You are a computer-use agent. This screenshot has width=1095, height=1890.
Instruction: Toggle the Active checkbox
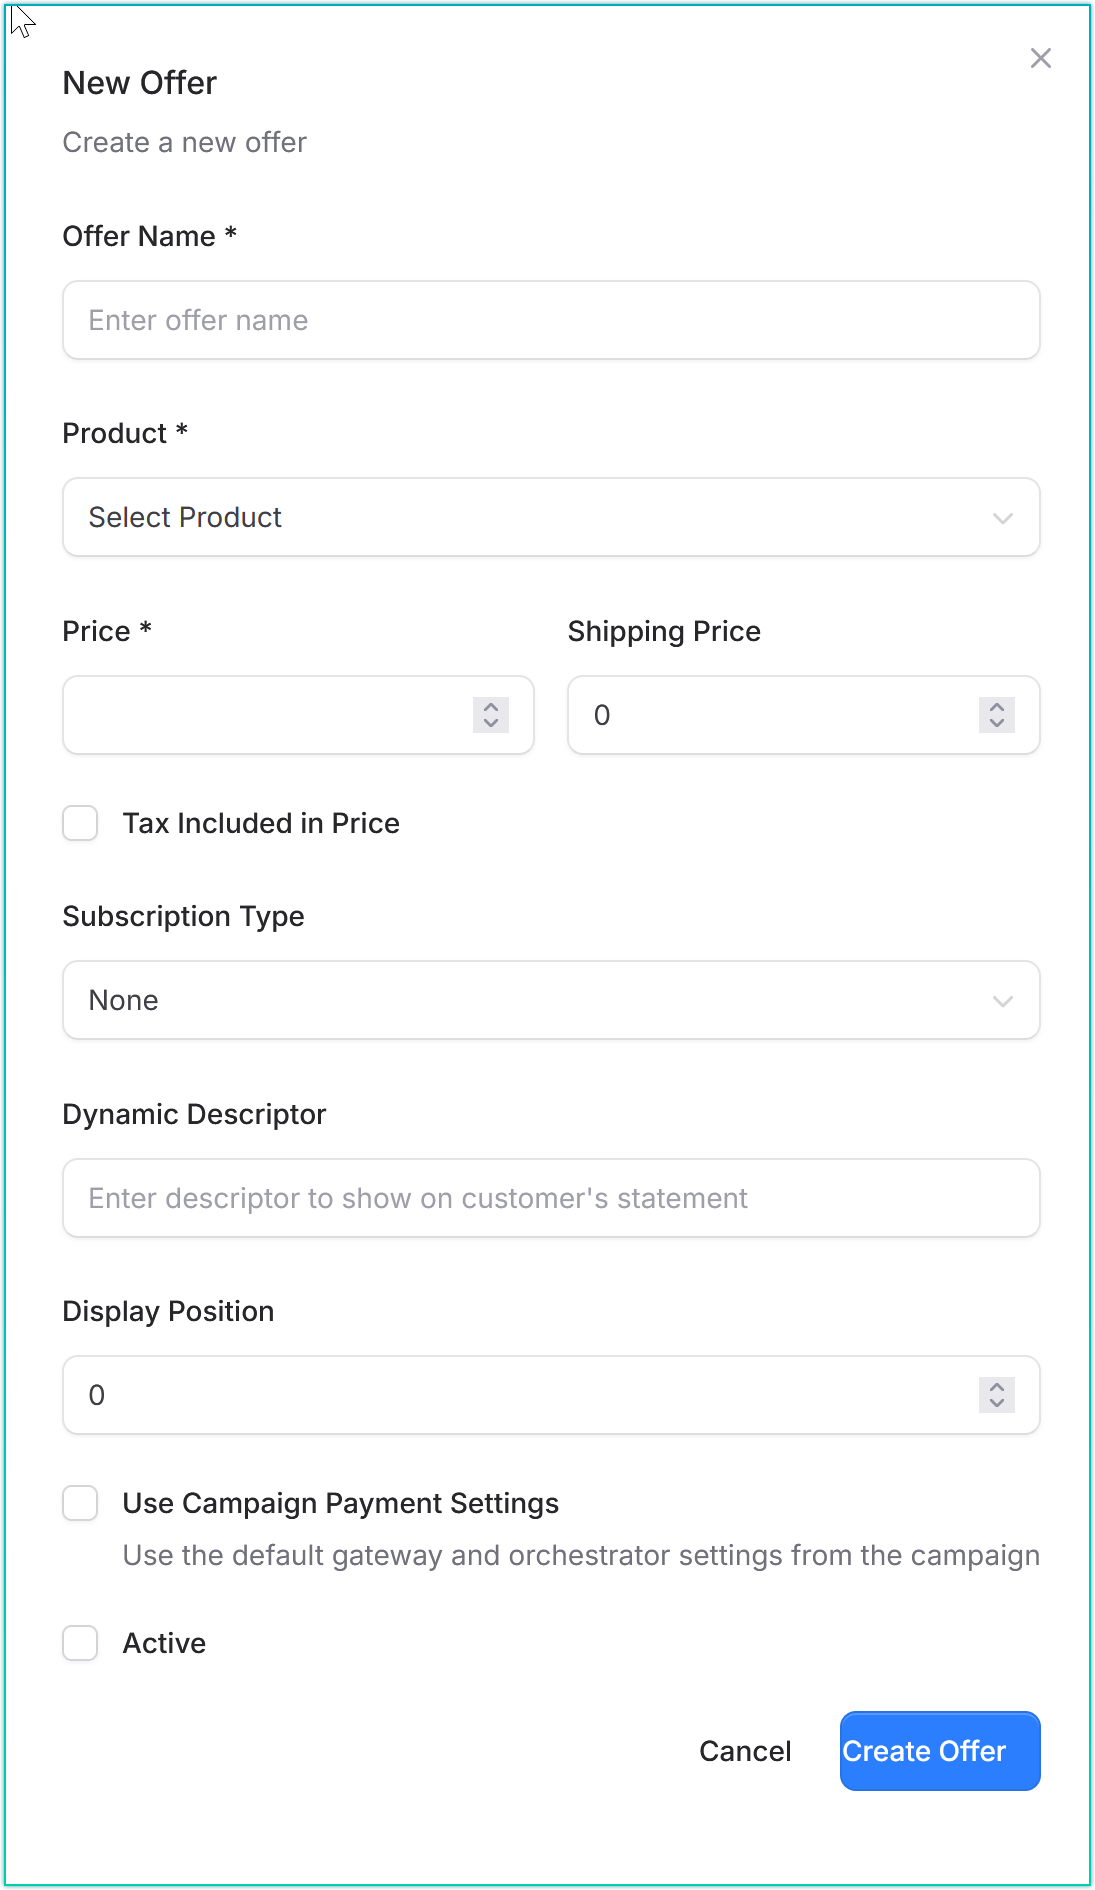click(x=80, y=1643)
